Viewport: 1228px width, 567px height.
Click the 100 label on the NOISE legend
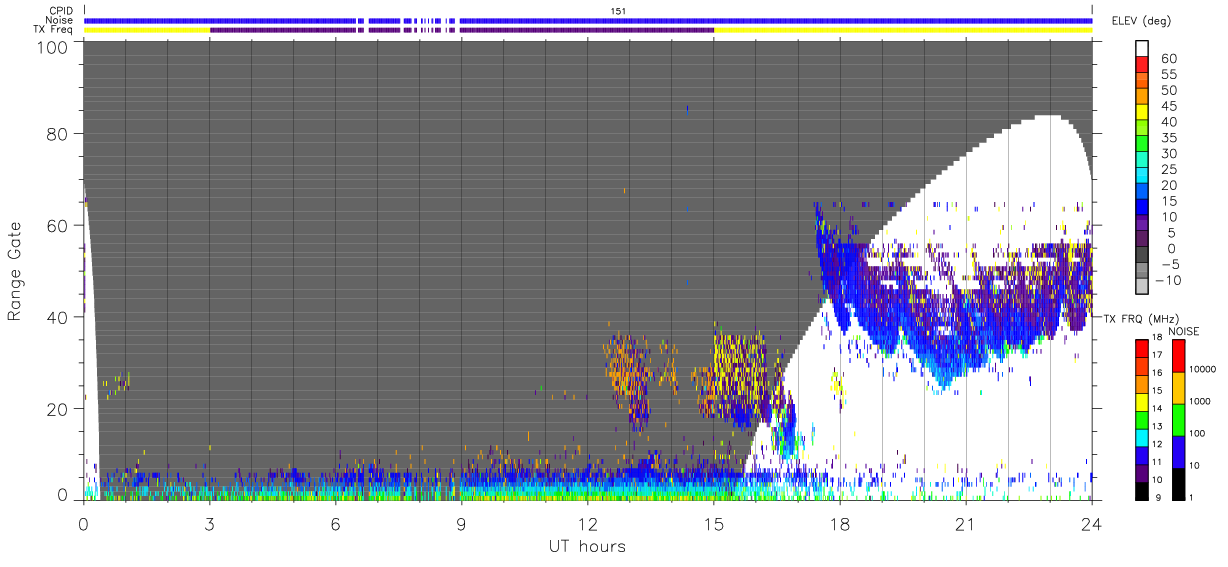click(1199, 433)
